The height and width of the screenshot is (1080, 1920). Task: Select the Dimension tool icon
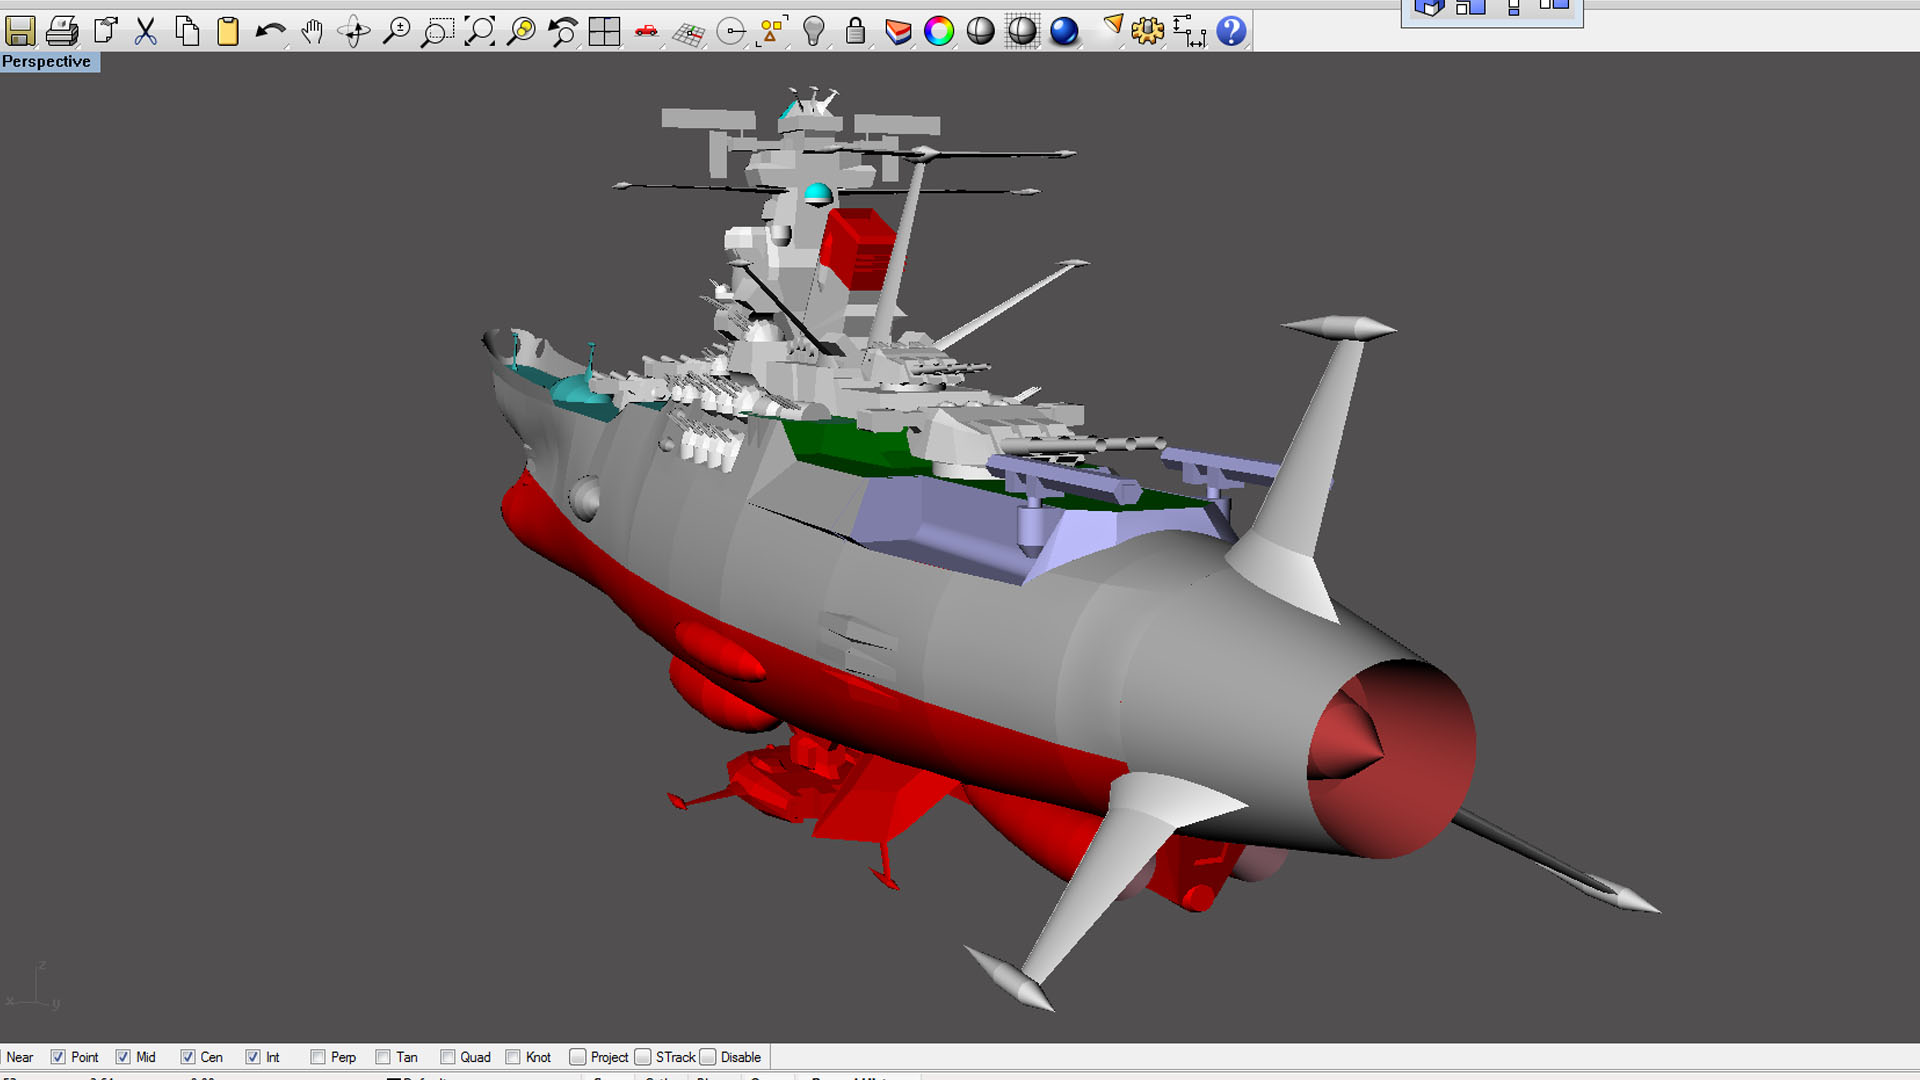point(1189,31)
